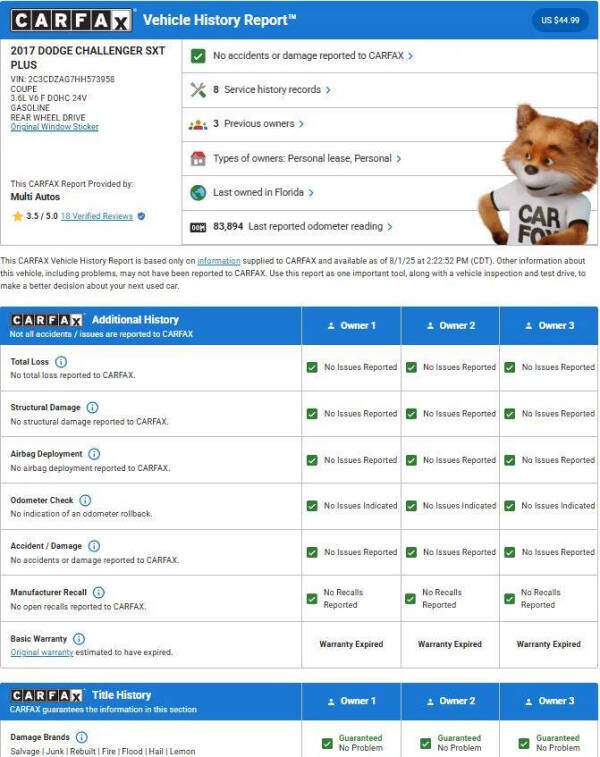Open the Airbag Deployment info icon

(94, 453)
